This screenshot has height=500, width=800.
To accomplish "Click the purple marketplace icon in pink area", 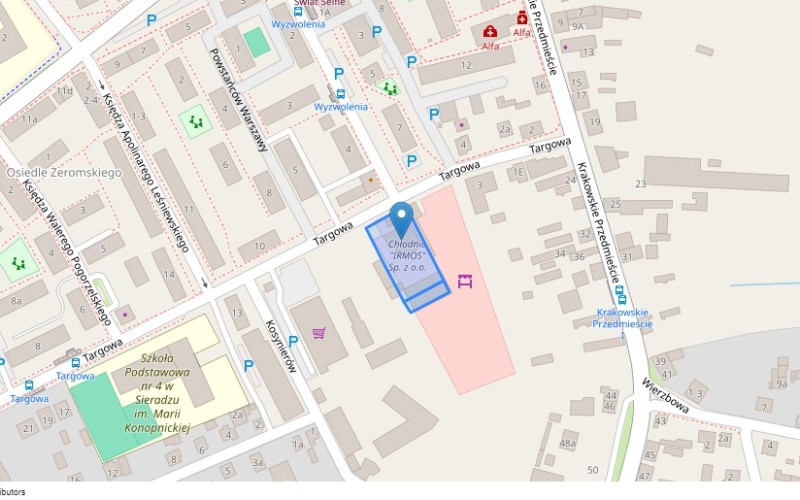I will pyautogui.click(x=465, y=281).
